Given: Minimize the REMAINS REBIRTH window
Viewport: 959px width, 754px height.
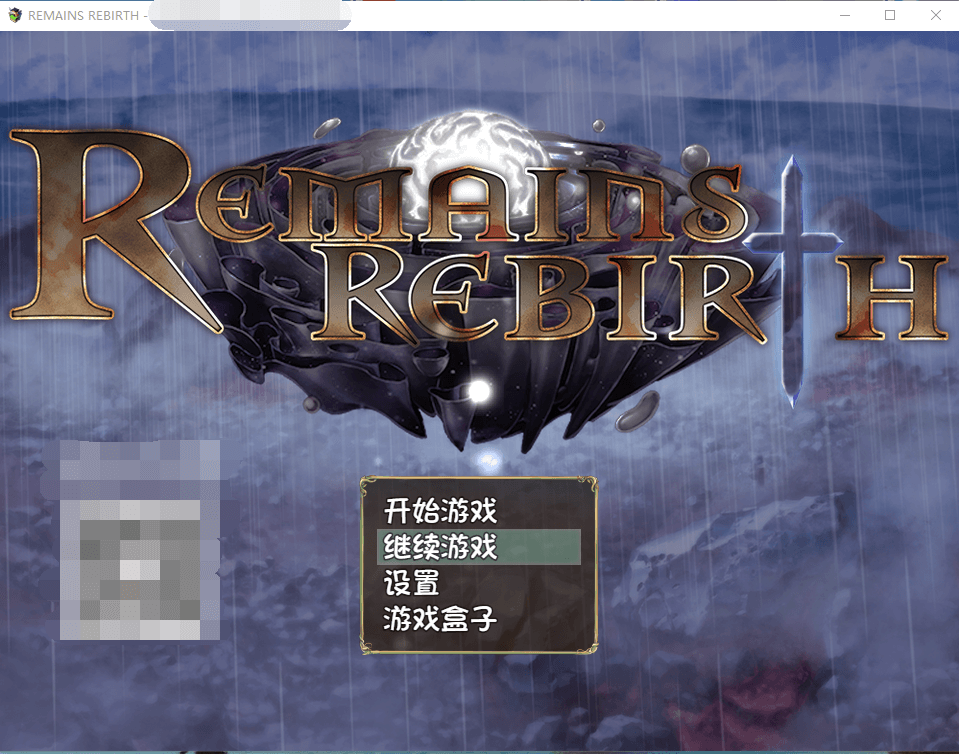Looking at the screenshot, I should [x=845, y=15].
